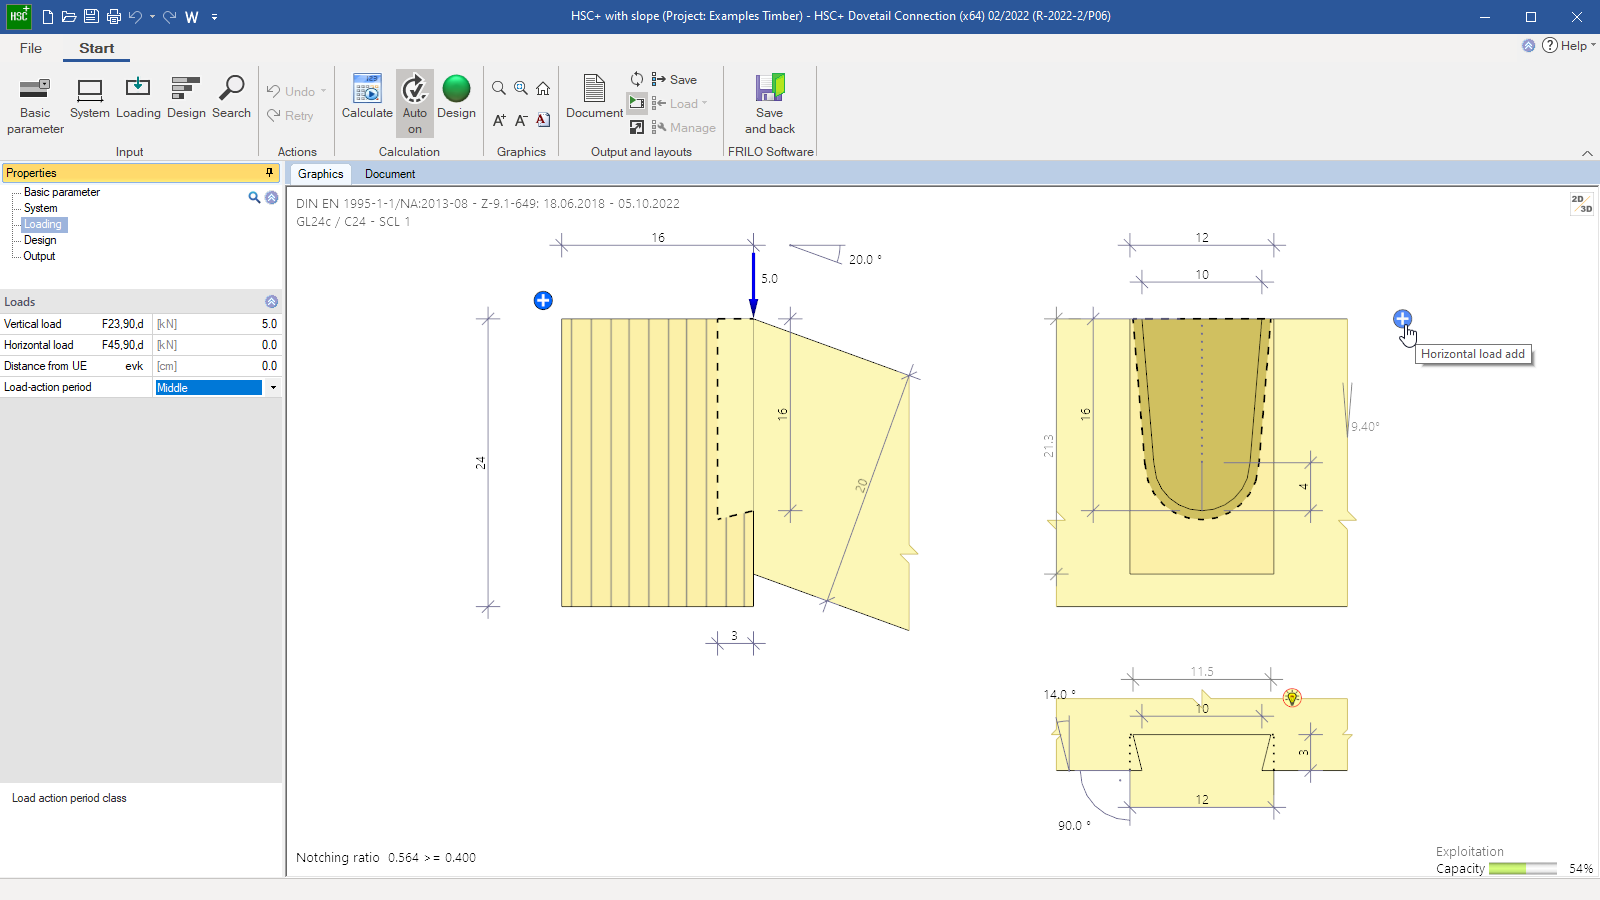Click the Capacity exploitation bar

1522,869
